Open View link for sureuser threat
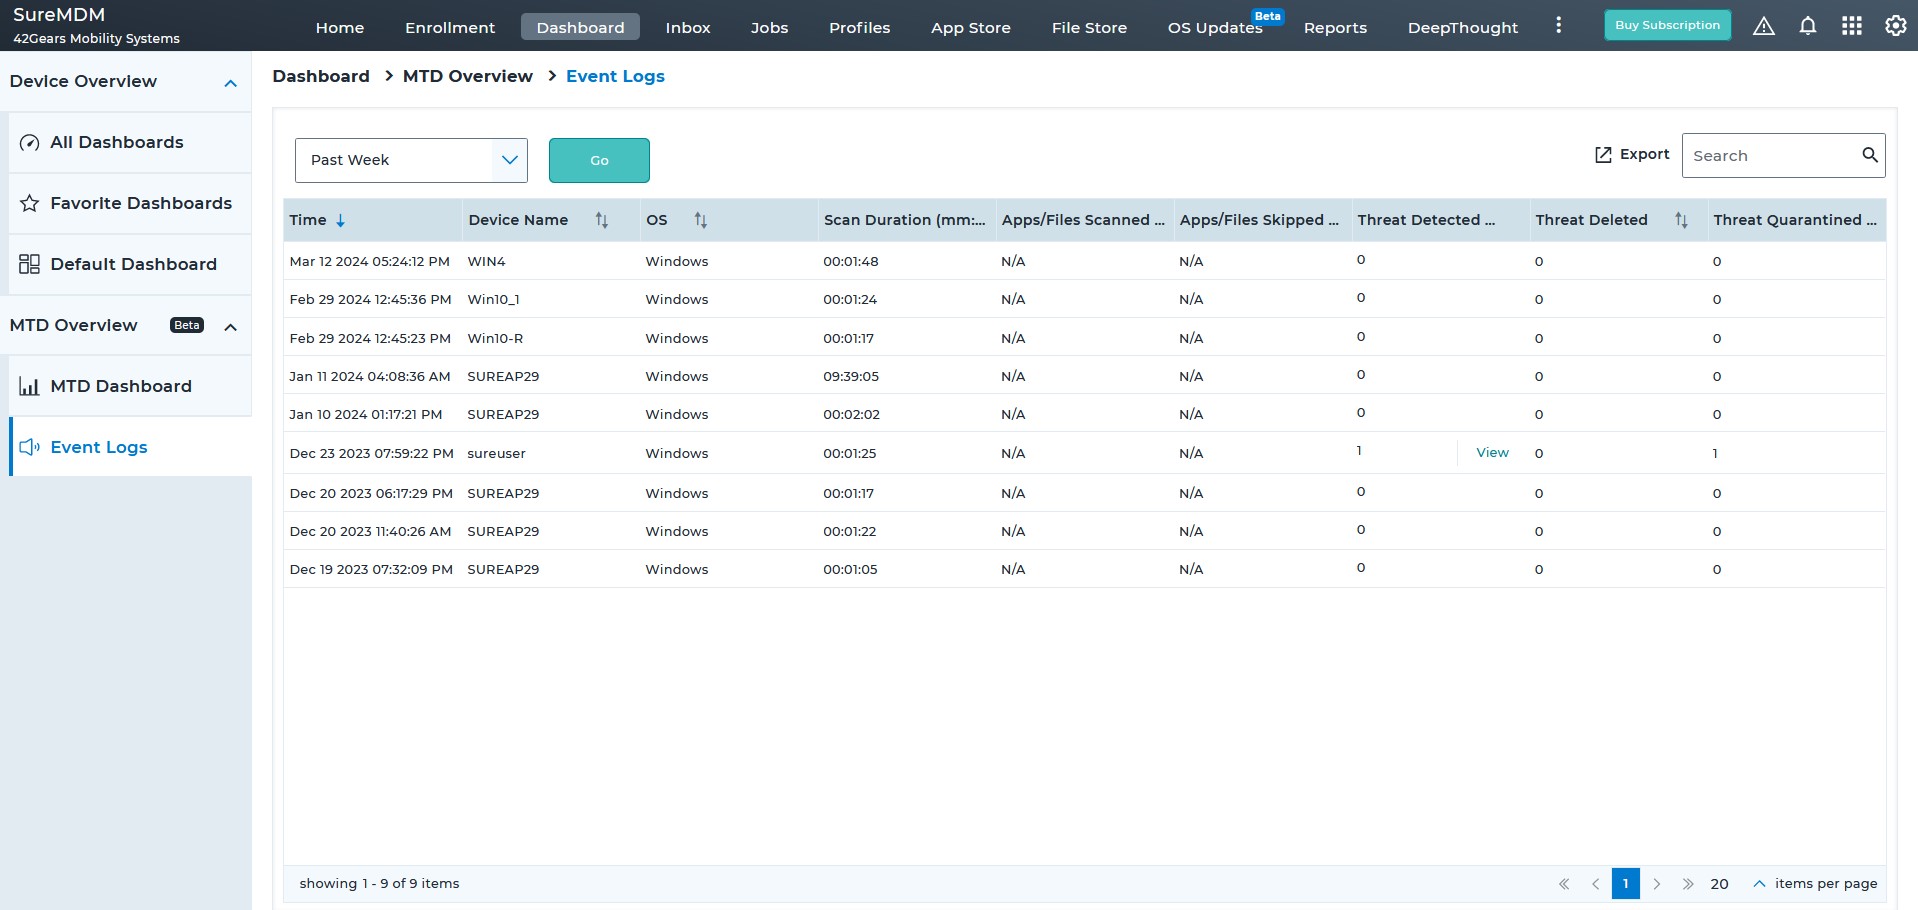The width and height of the screenshot is (1918, 910). tap(1492, 453)
